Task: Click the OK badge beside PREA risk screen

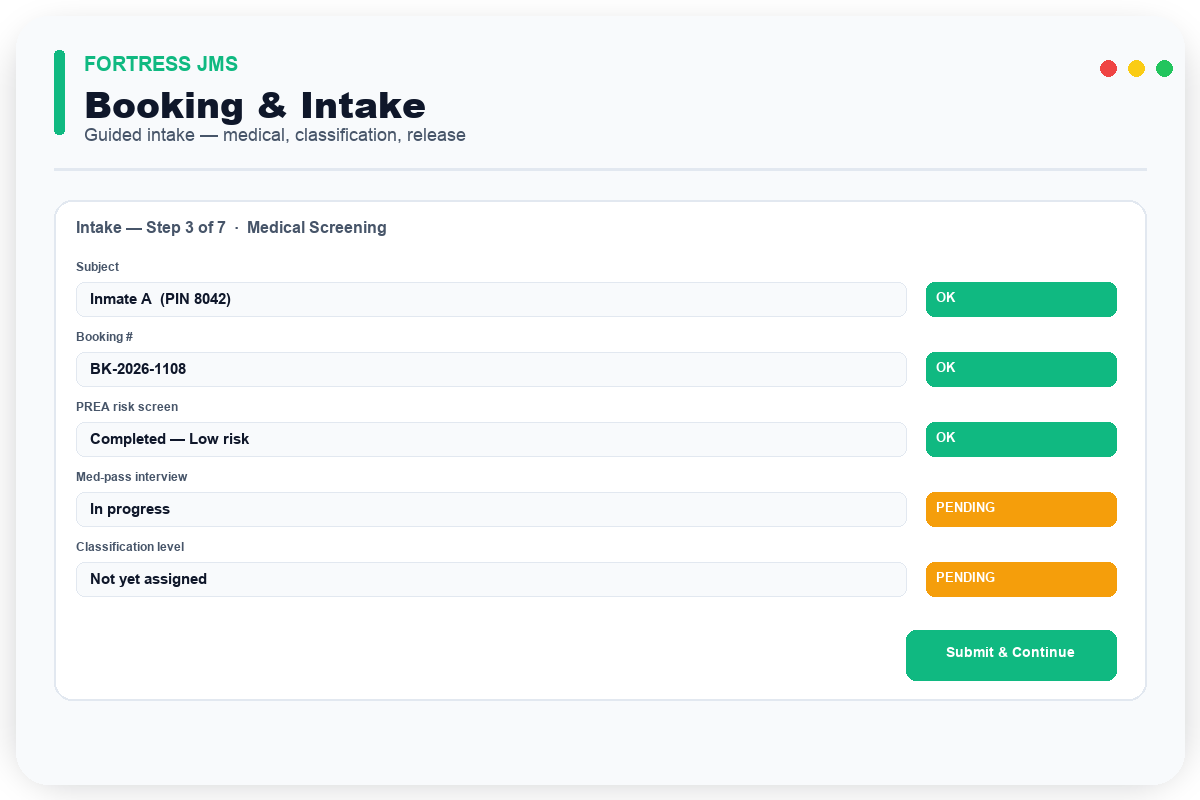Action: 1021,439
